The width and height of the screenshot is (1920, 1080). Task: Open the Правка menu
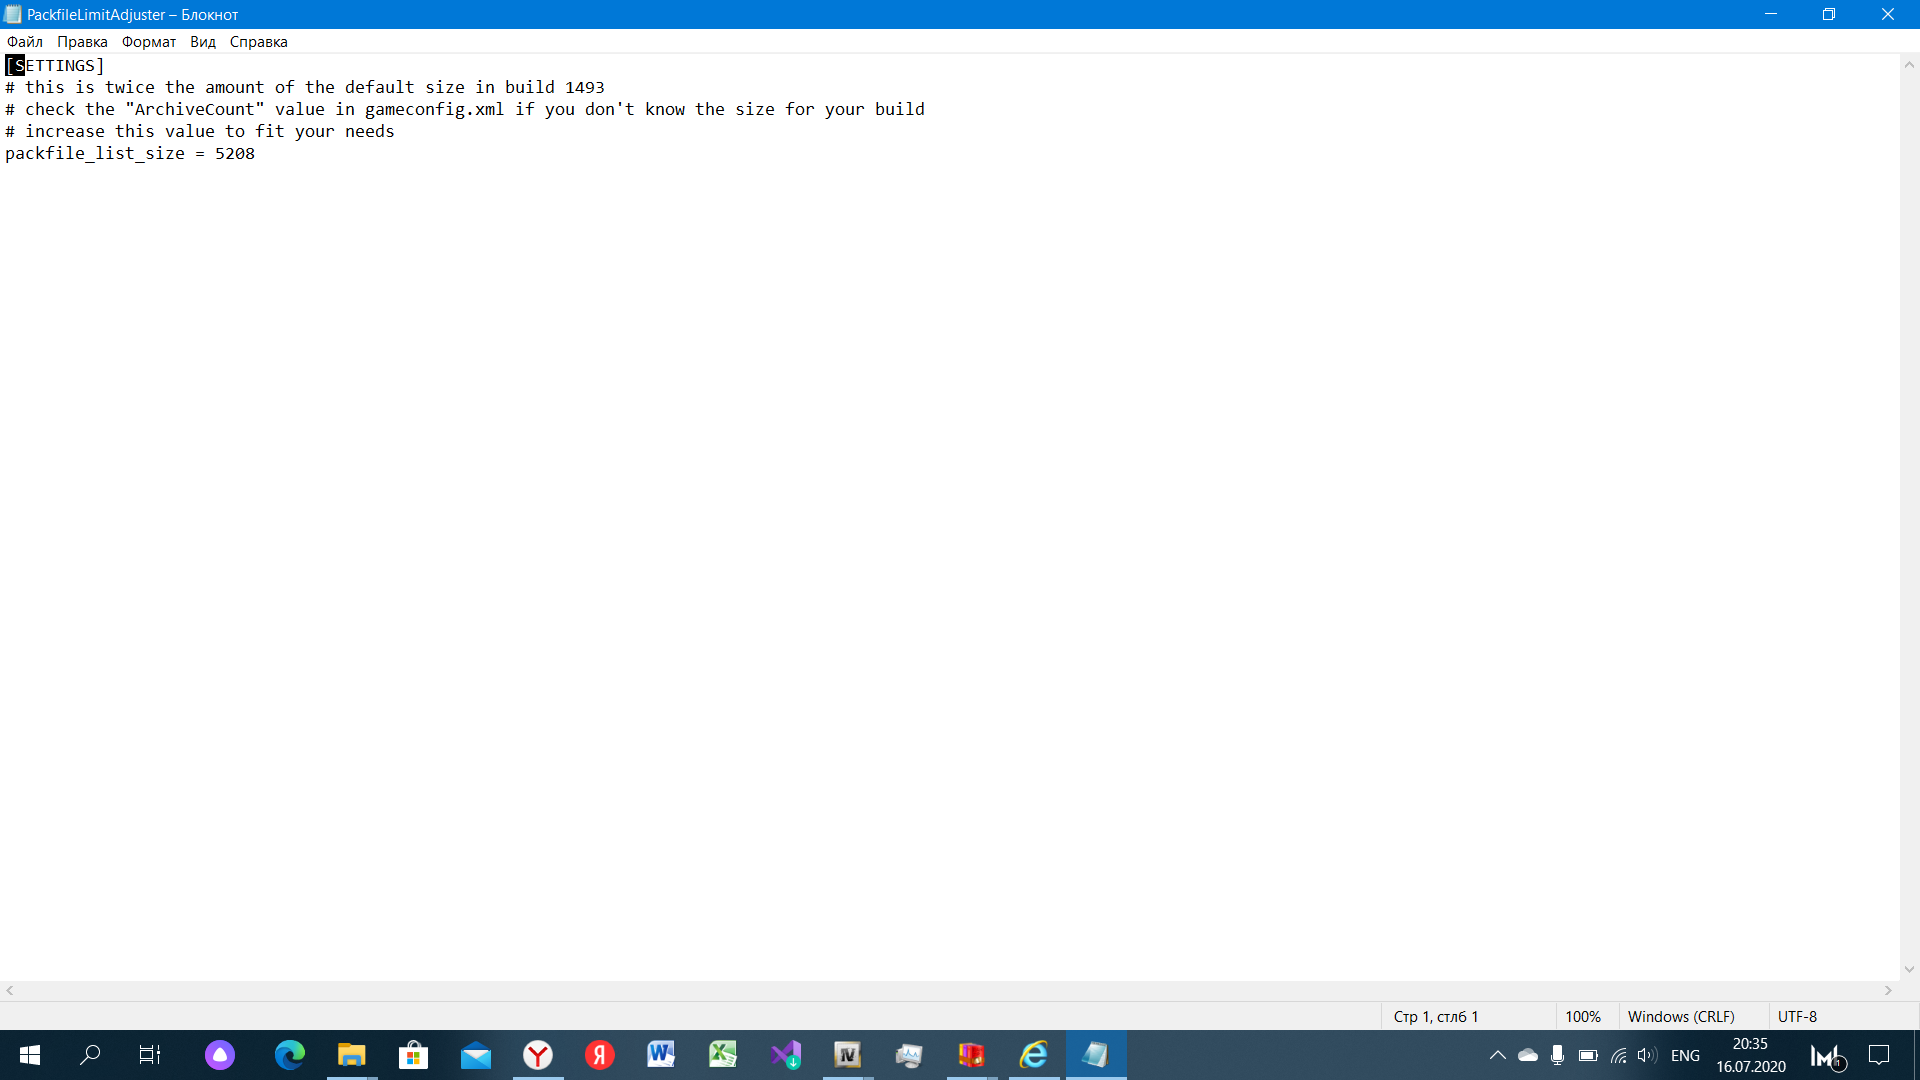click(82, 42)
